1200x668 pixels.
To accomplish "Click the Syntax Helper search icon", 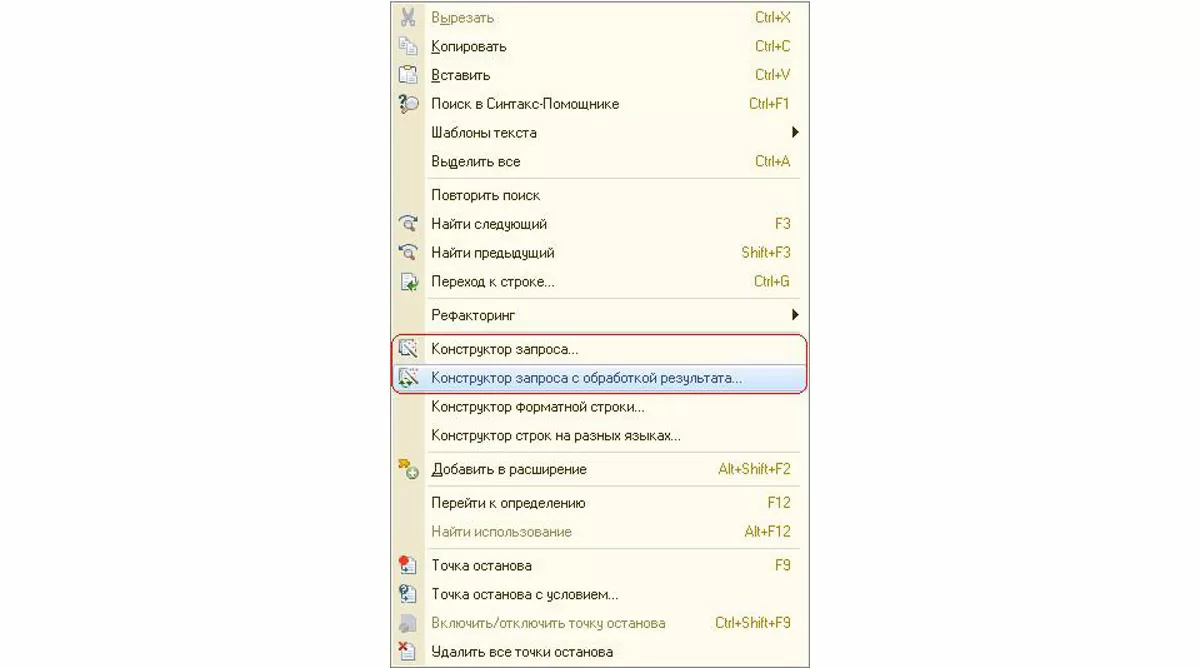I will point(407,104).
